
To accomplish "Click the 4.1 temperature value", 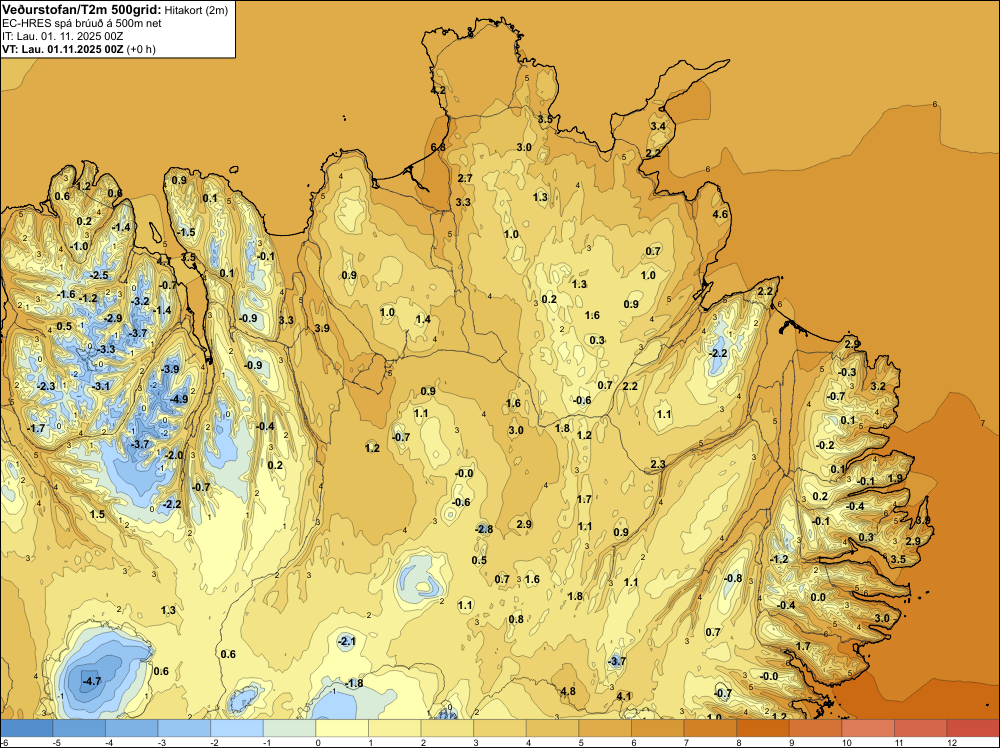I will [x=624, y=696].
